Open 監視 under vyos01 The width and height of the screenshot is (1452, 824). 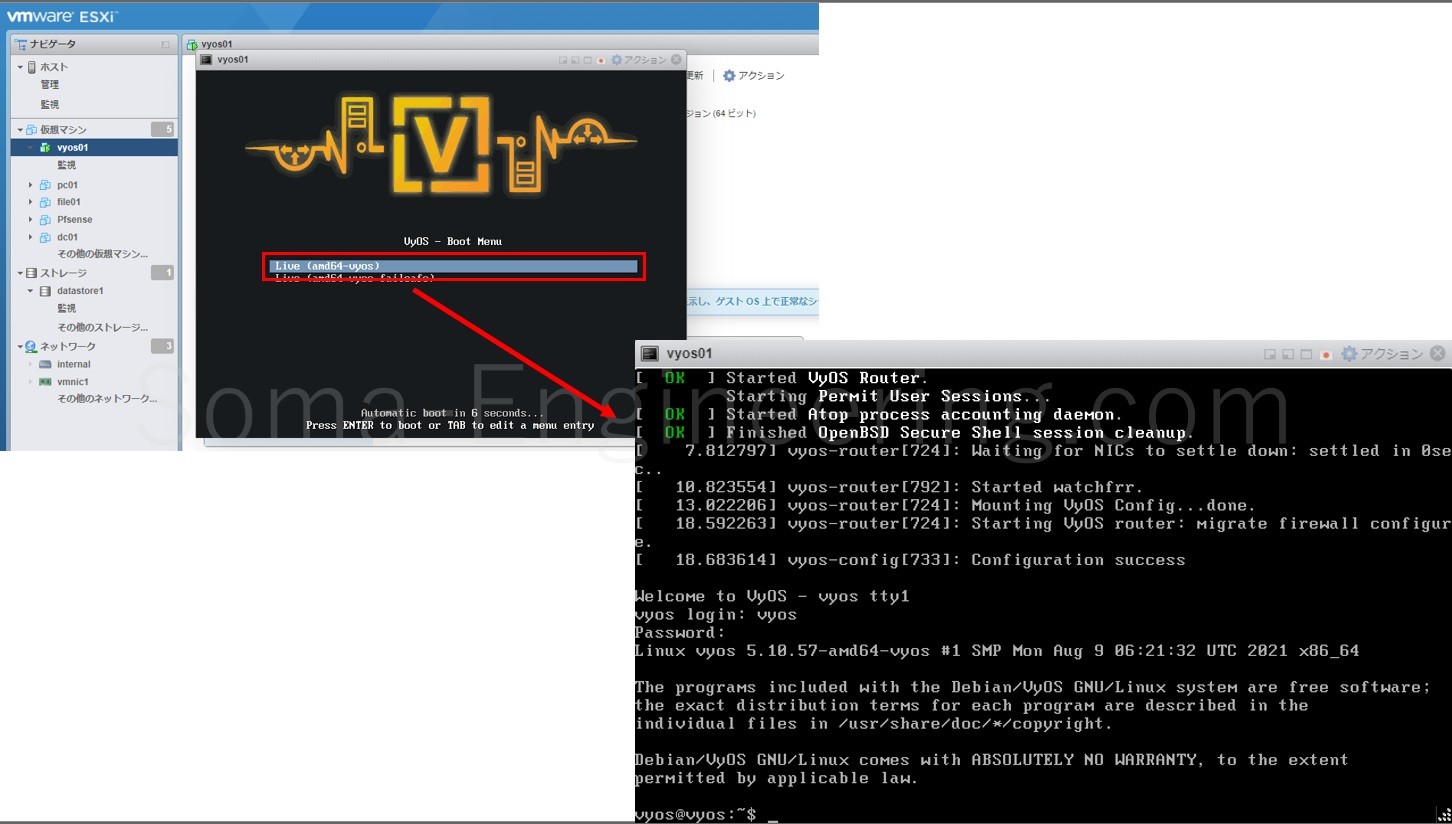pos(66,166)
